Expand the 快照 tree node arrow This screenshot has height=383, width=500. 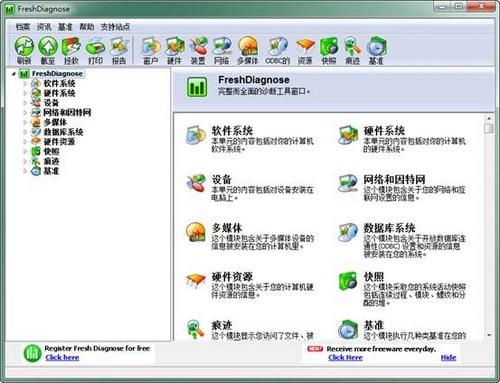pos(25,151)
